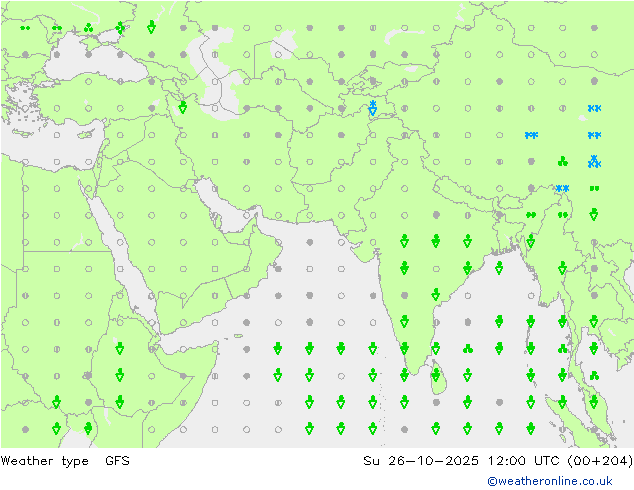The height and width of the screenshot is (490, 634).
Task: Click the green shower symbol west of the Caspian Sea
Action: pos(183,108)
